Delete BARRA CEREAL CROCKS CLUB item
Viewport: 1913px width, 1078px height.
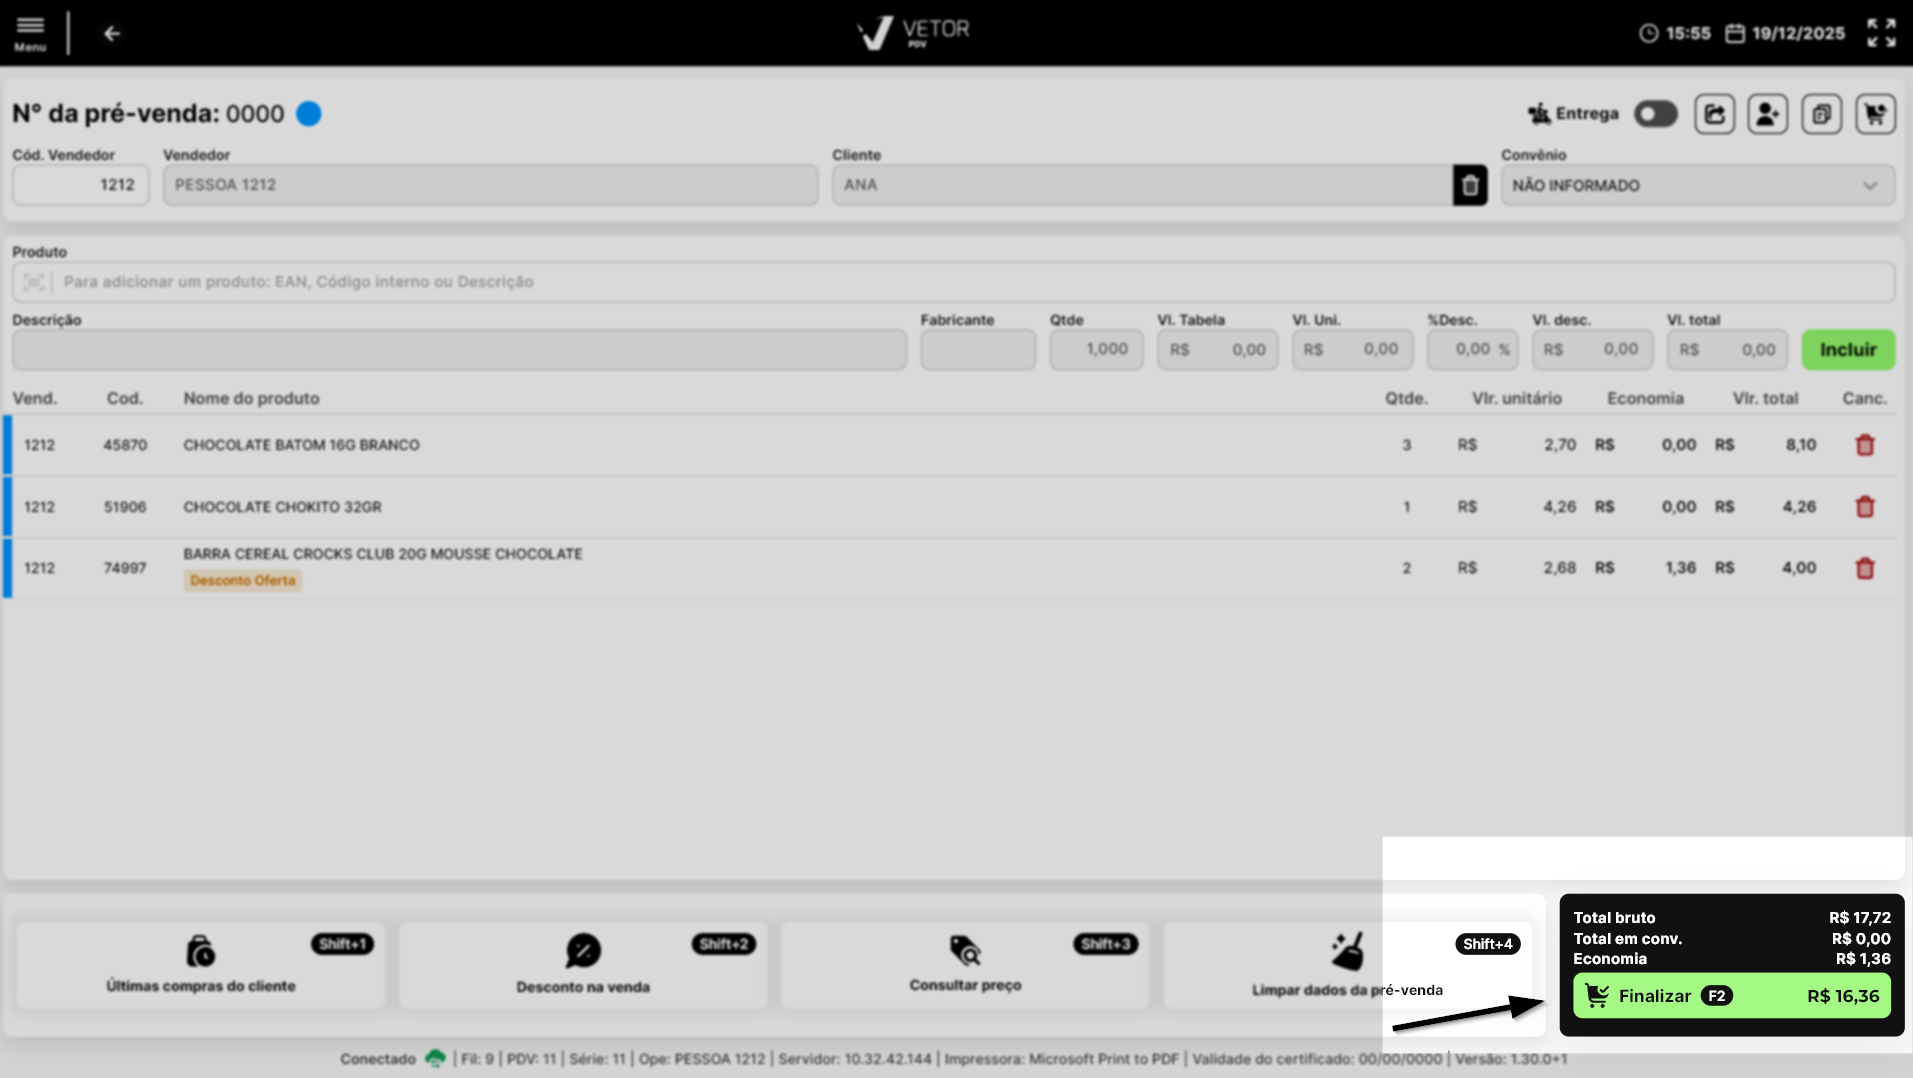(x=1864, y=568)
